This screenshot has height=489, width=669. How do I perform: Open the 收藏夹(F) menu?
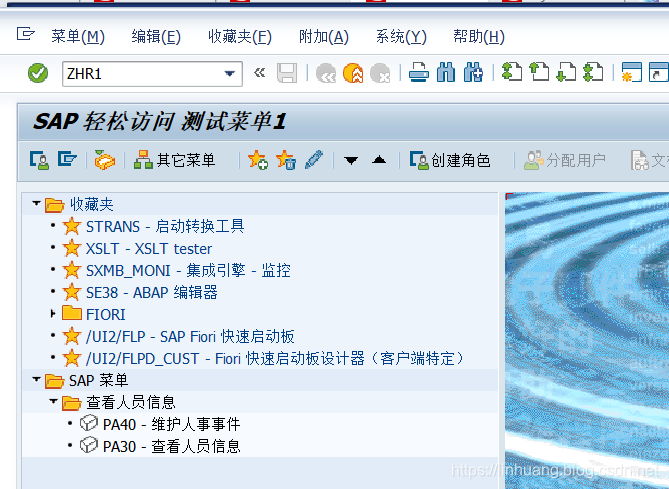click(x=240, y=37)
